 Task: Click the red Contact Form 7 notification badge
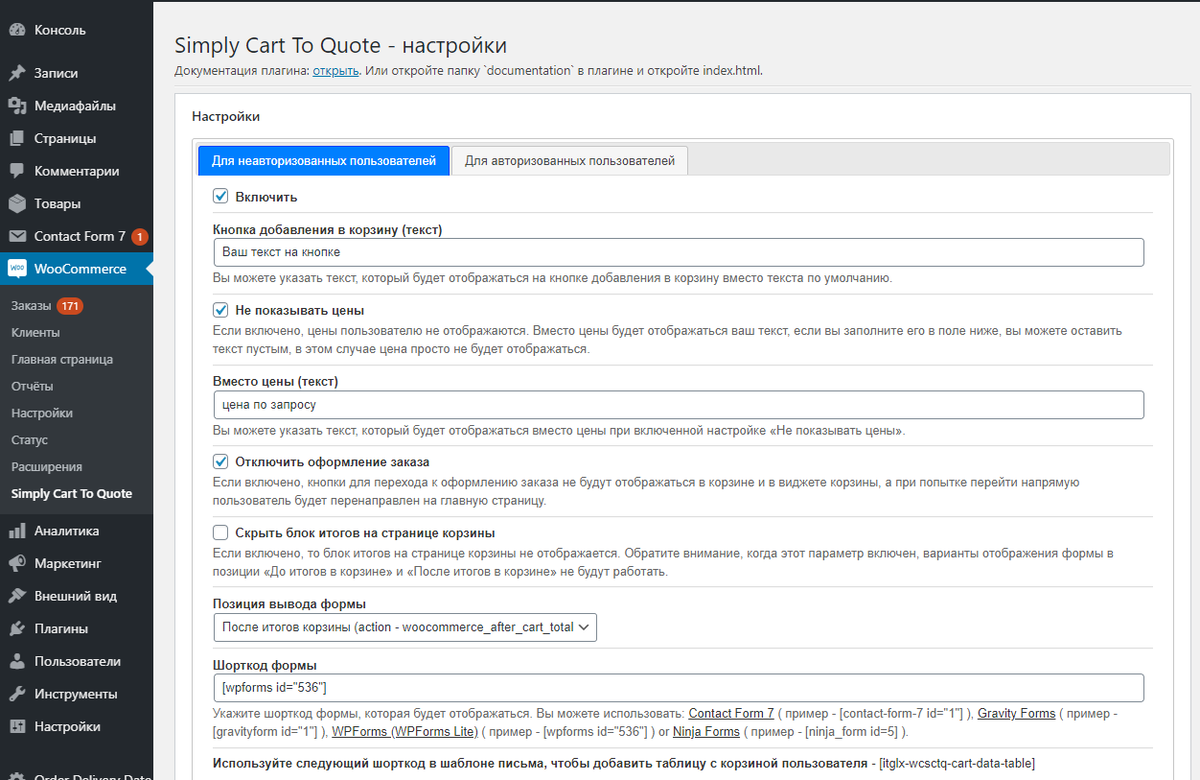tap(140, 237)
